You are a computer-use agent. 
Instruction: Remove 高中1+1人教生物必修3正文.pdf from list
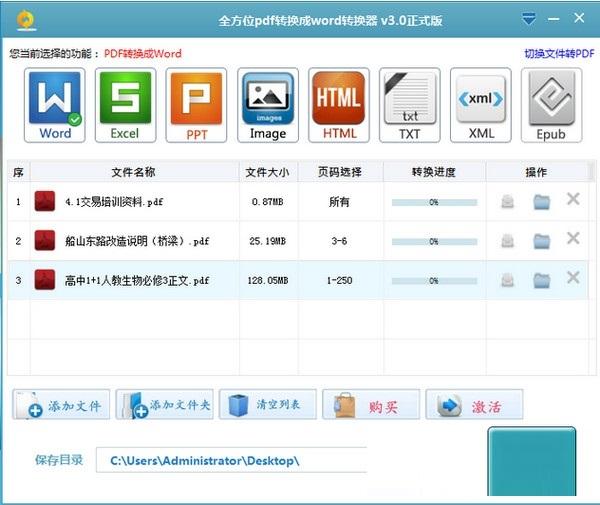573,278
